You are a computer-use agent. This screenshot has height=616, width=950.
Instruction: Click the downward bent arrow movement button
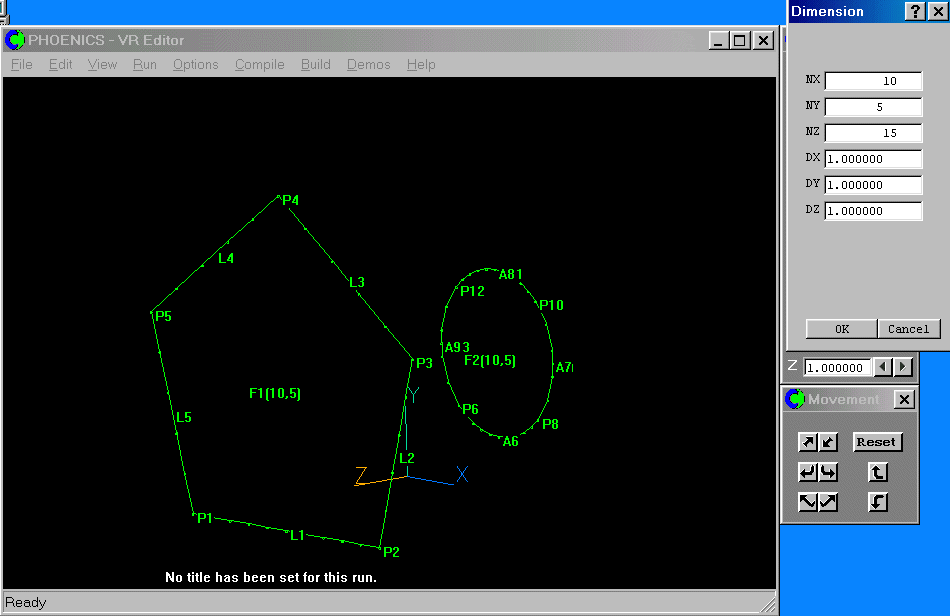[877, 502]
